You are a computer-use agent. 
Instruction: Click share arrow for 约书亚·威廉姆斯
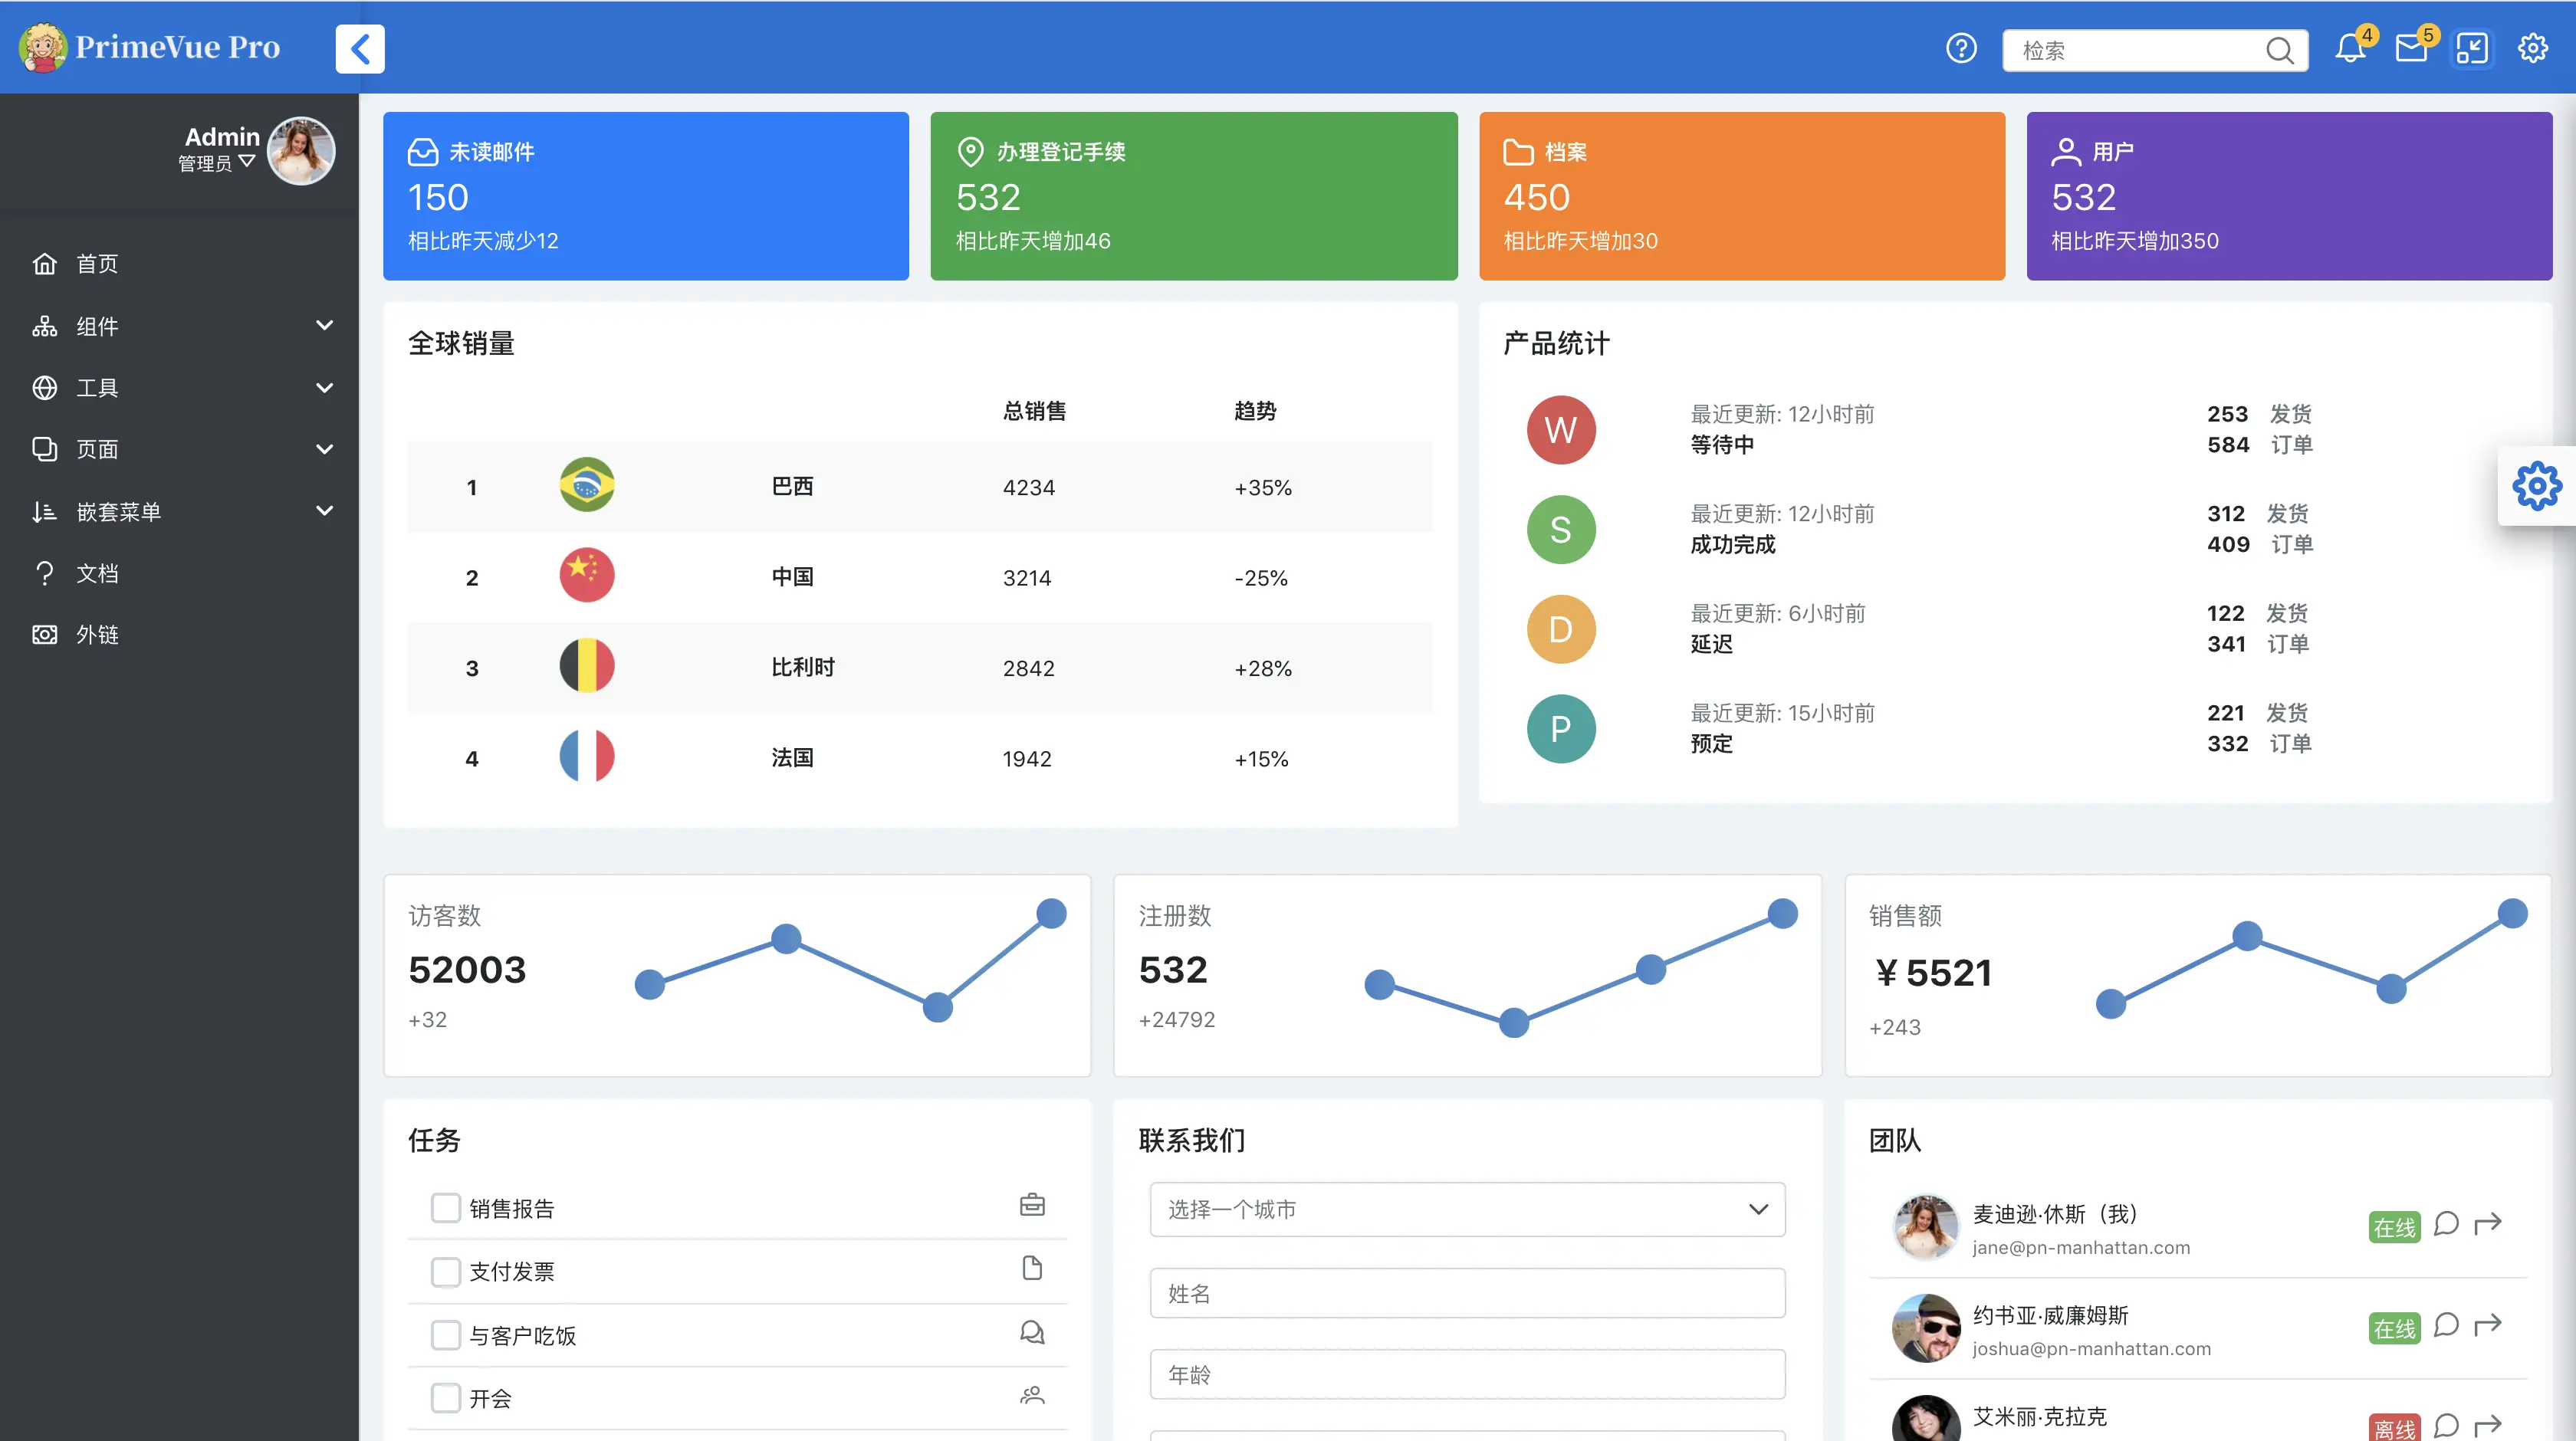pos(2487,1325)
